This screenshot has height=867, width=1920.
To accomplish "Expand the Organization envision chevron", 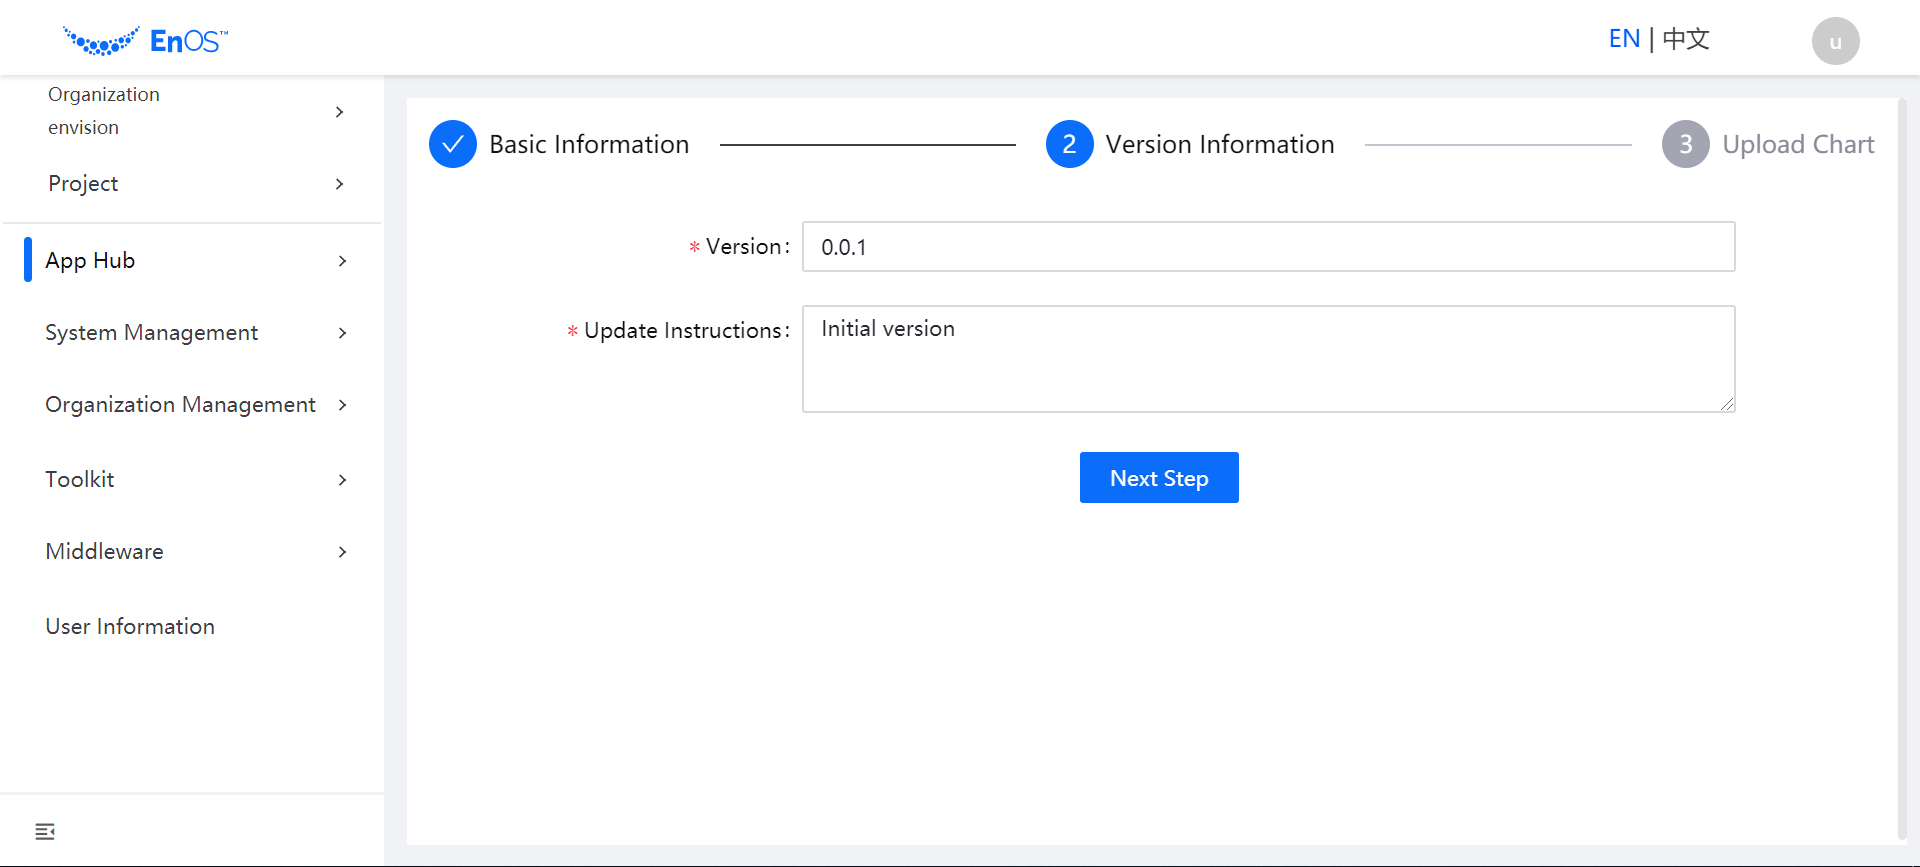I will point(340,112).
